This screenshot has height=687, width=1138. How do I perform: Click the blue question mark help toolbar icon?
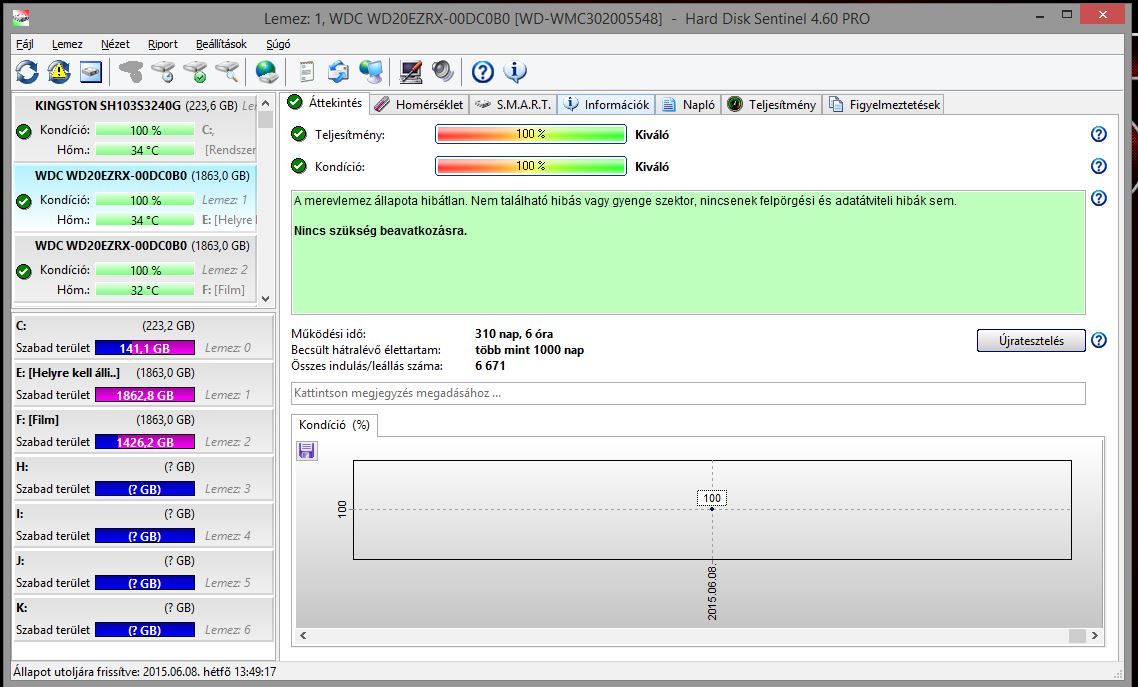[483, 72]
